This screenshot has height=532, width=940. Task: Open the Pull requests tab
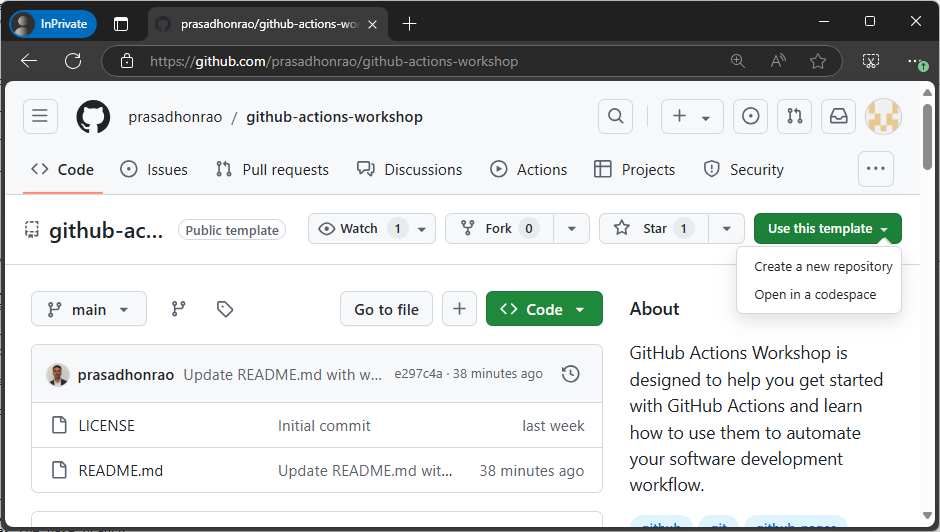(272, 170)
